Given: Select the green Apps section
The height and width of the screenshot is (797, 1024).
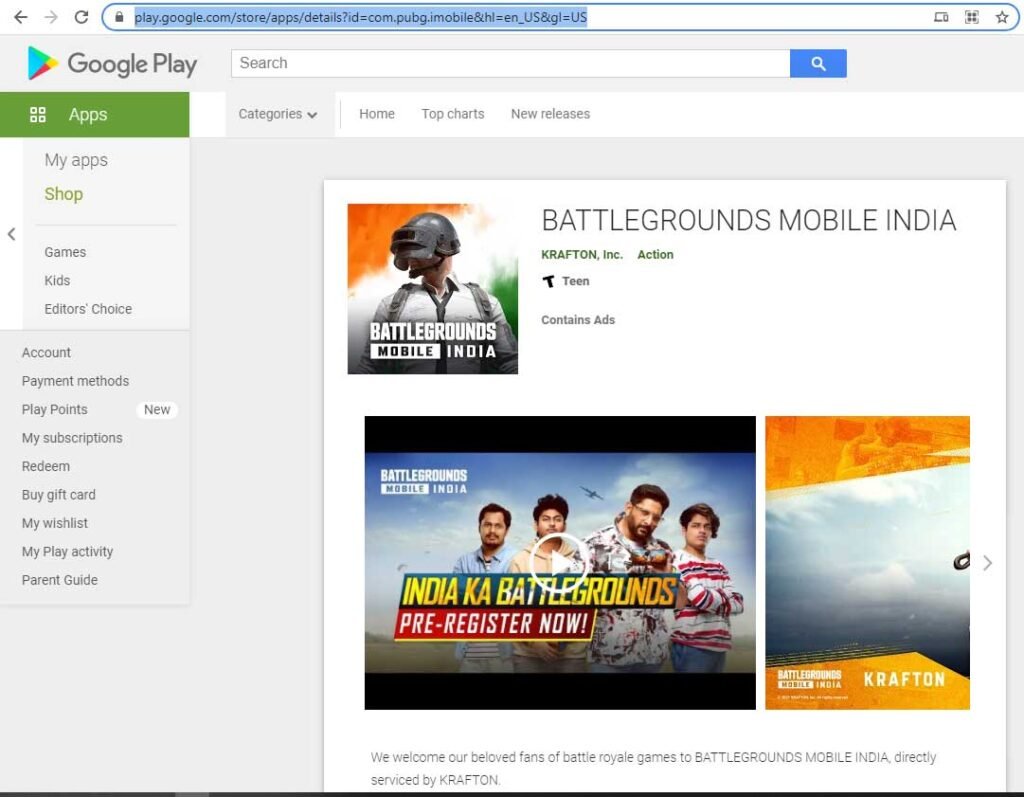Looking at the screenshot, I should (95, 115).
